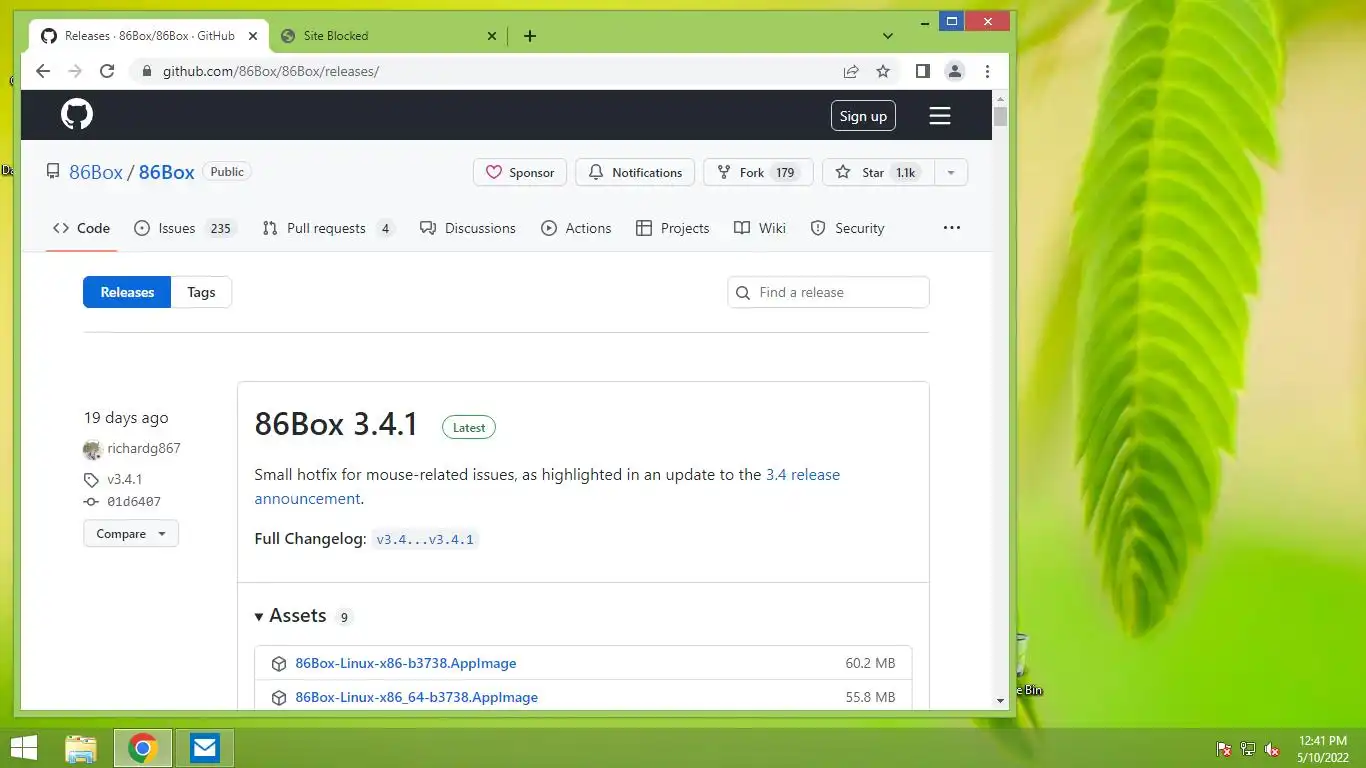The height and width of the screenshot is (768, 1366).
Task: Click the scrollbar down arrow
Action: tap(1000, 701)
